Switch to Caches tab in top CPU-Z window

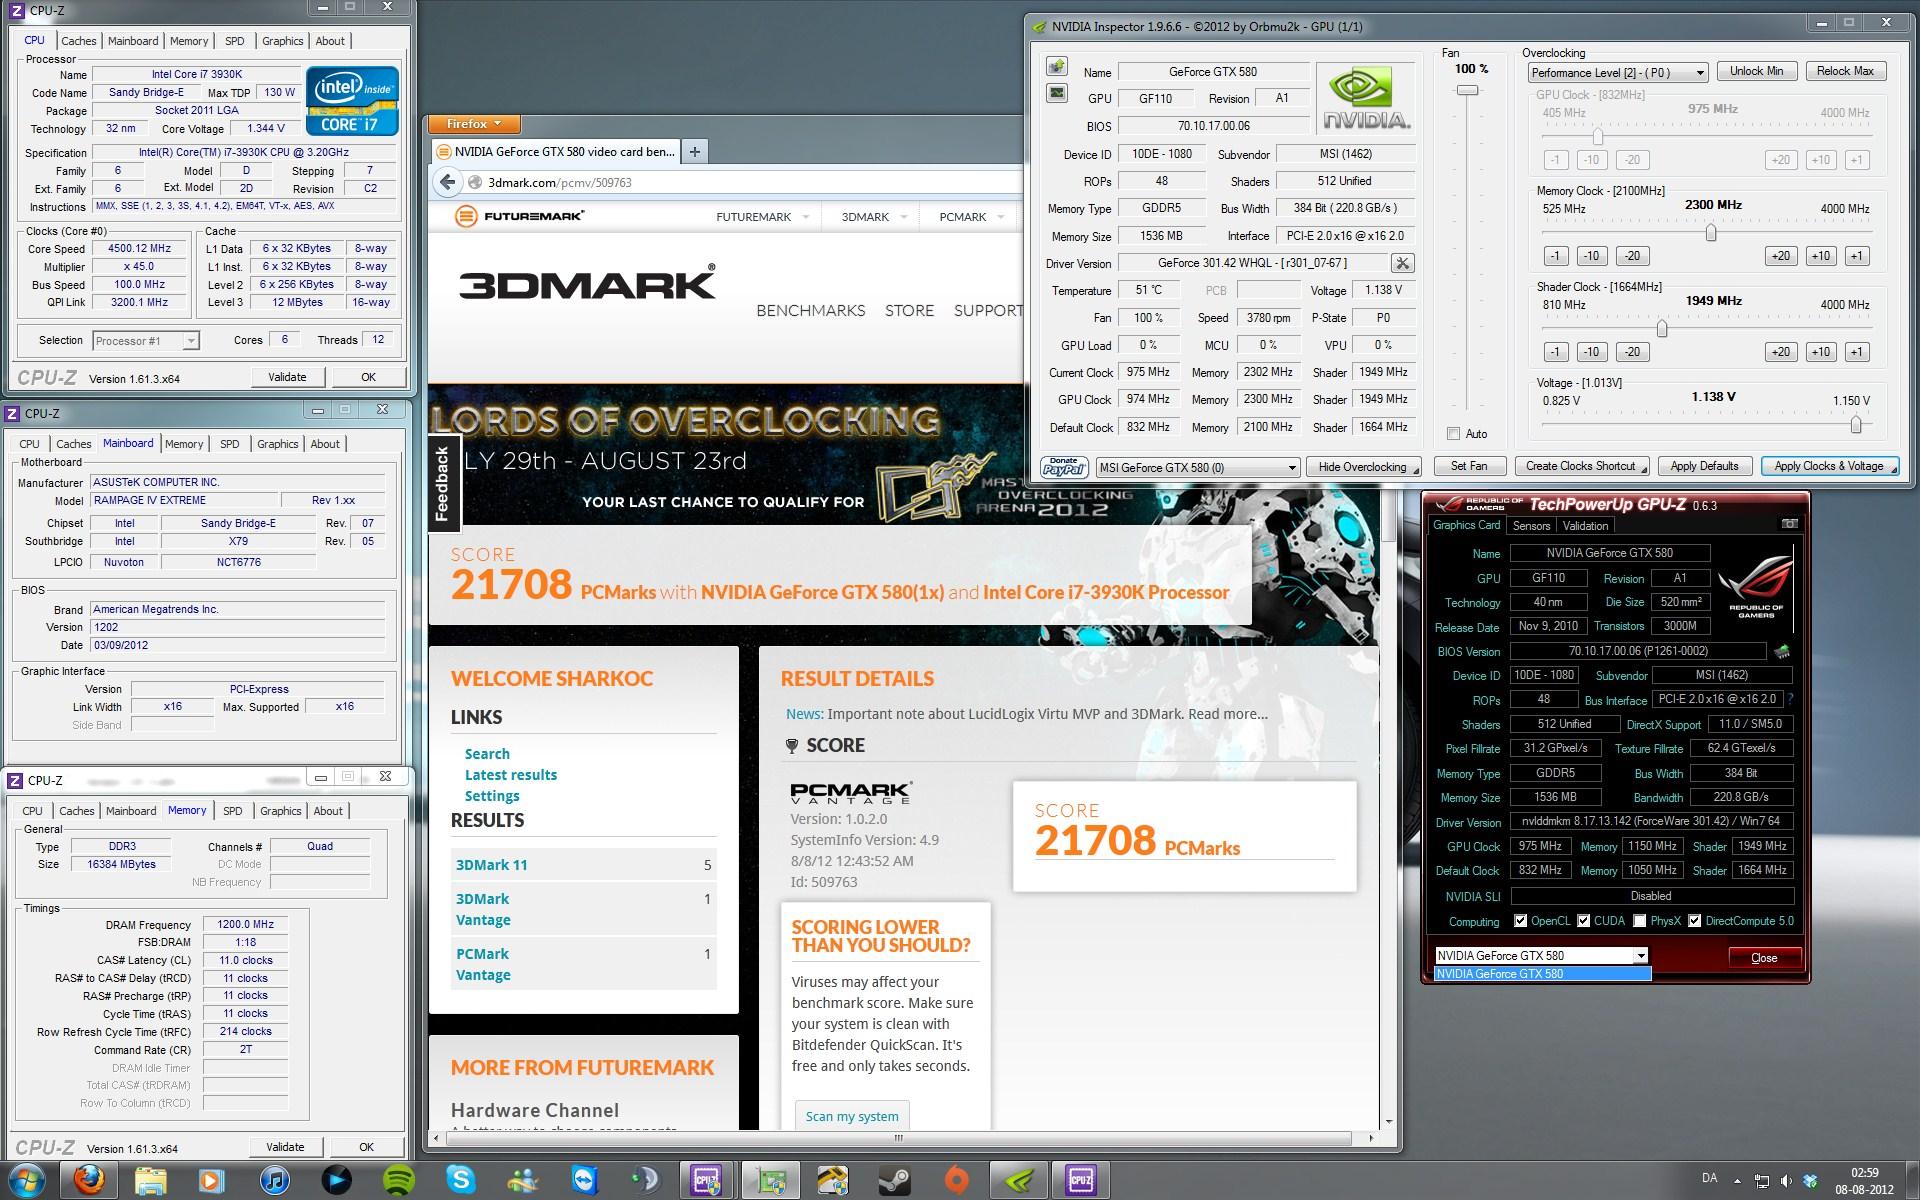click(x=78, y=41)
